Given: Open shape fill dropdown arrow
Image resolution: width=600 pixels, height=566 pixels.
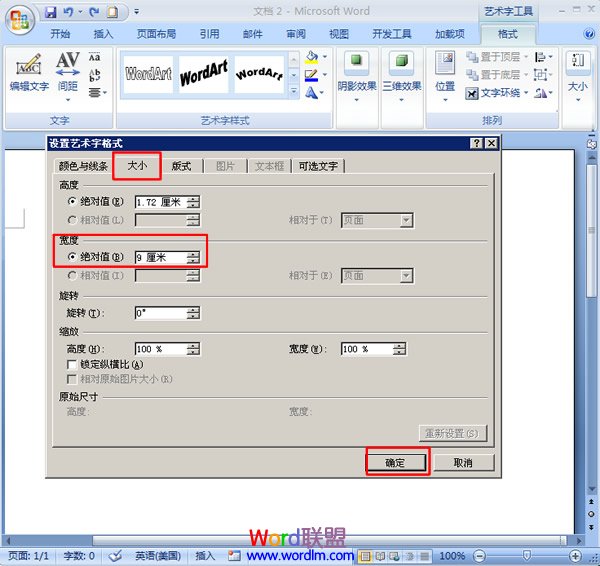Looking at the screenshot, I should [x=325, y=57].
